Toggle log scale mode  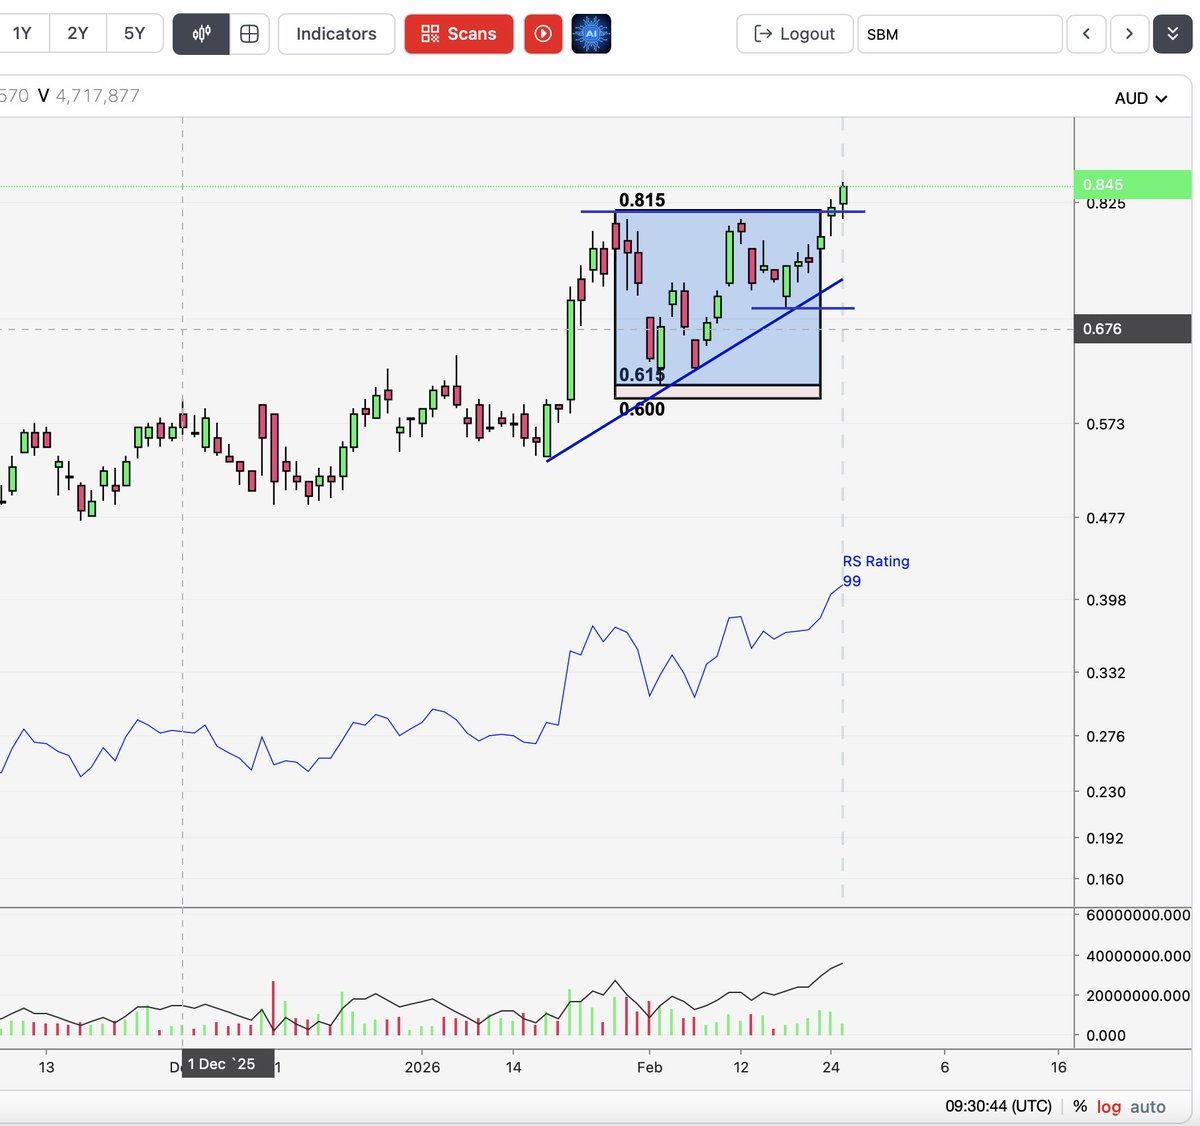(1109, 1106)
